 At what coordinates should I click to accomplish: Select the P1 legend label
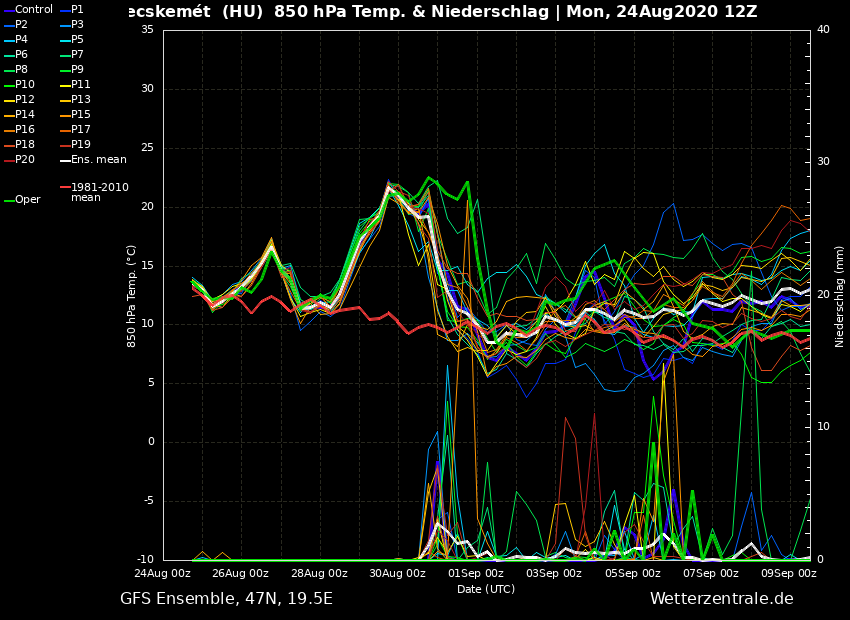[x=77, y=10]
